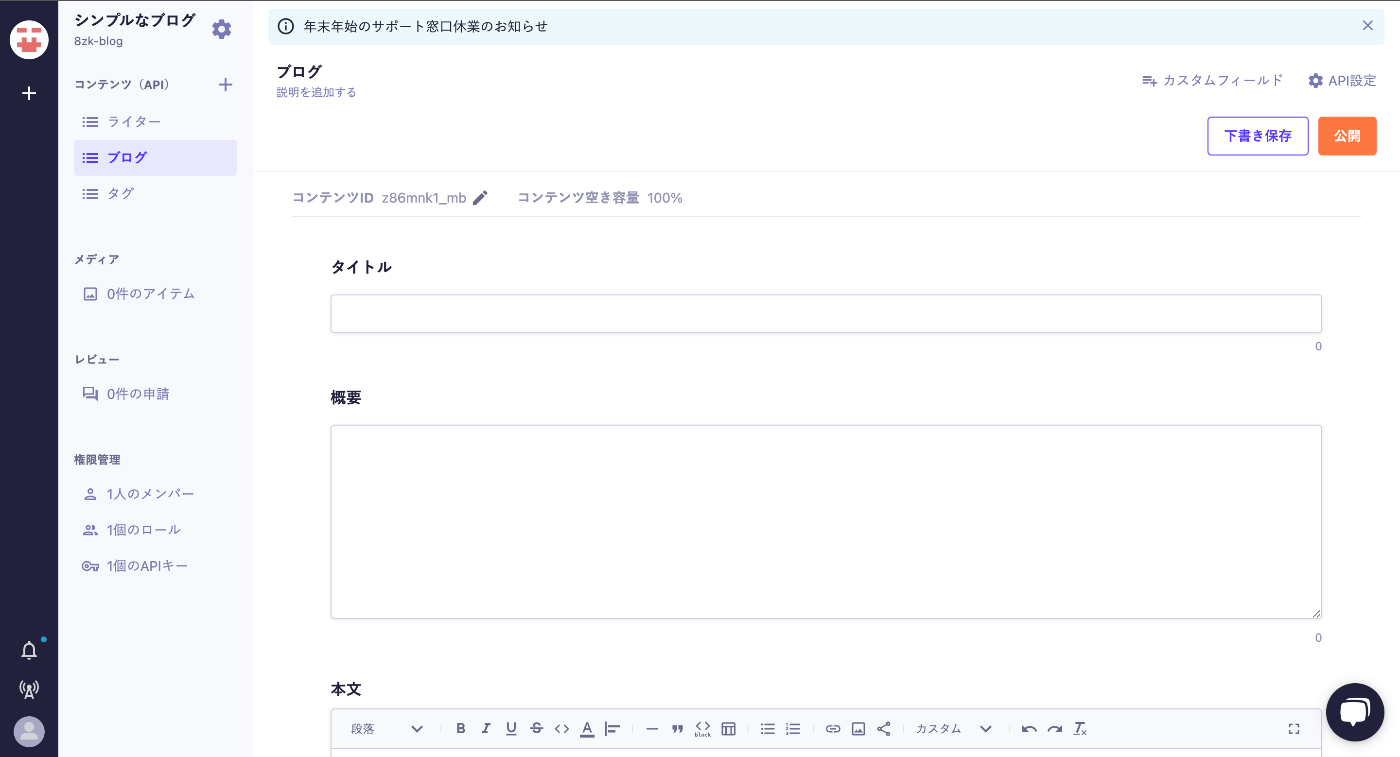Focus the タイトル input field
1400x757 pixels.
(826, 314)
